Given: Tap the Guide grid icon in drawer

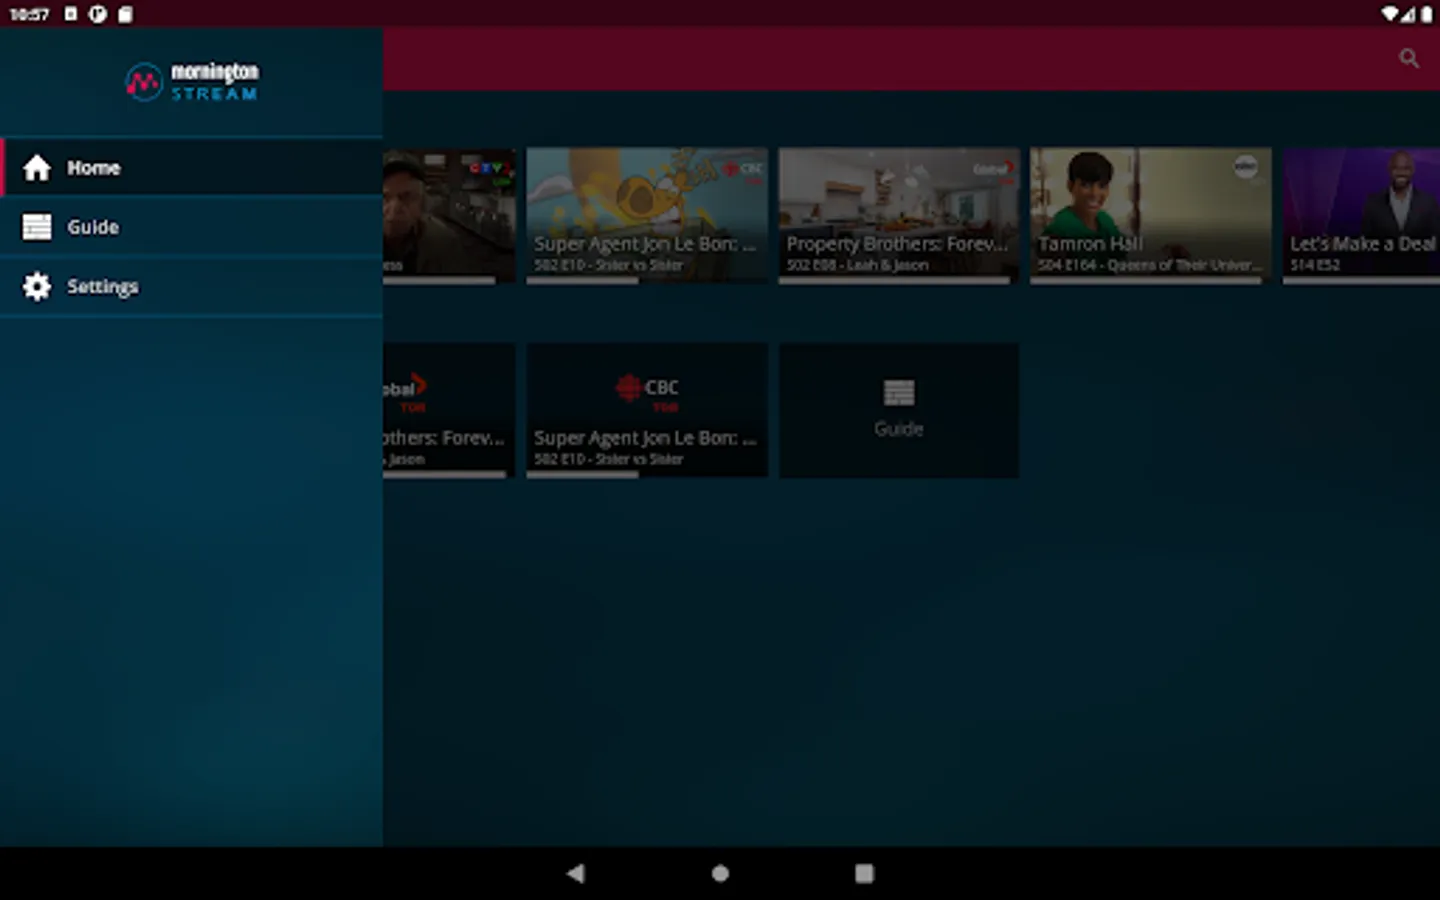Looking at the screenshot, I should (x=37, y=227).
